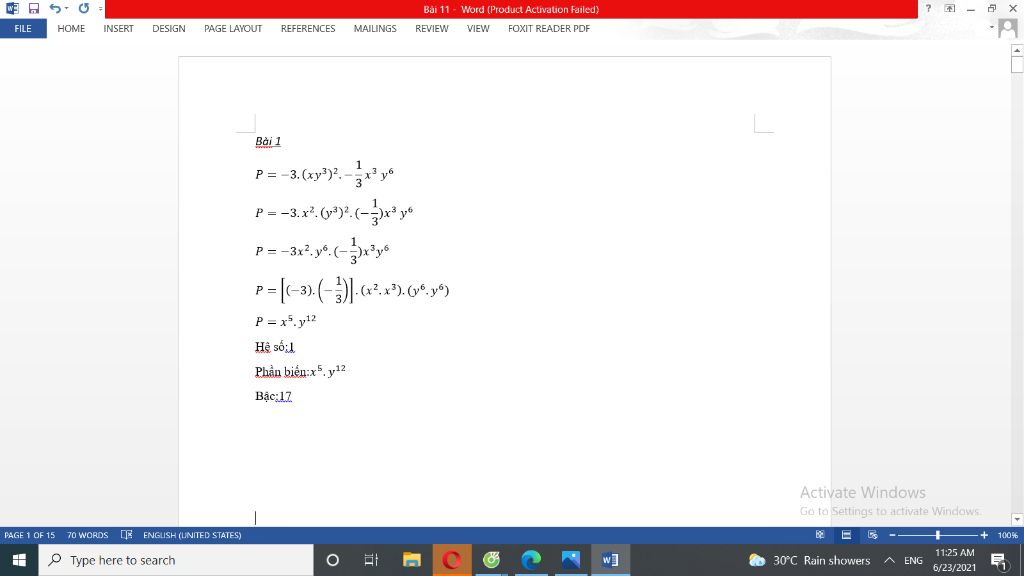Image resolution: width=1024 pixels, height=576 pixels.
Task: Open File Explorer from taskbar
Action: (411, 560)
